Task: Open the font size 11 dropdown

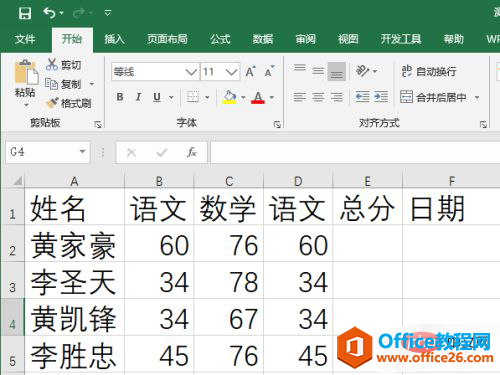Action: click(231, 71)
